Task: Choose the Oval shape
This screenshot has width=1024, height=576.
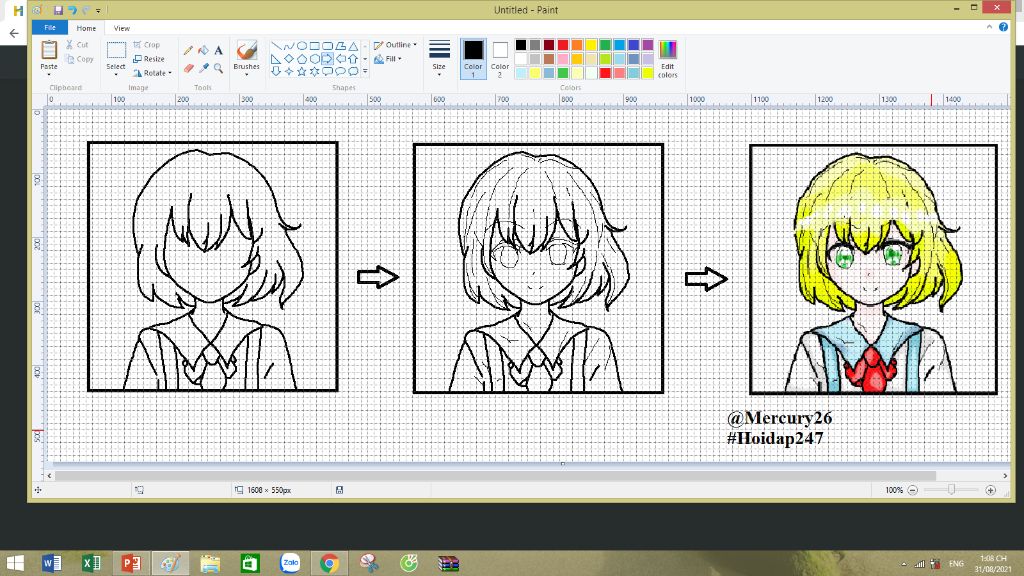Action: point(302,46)
